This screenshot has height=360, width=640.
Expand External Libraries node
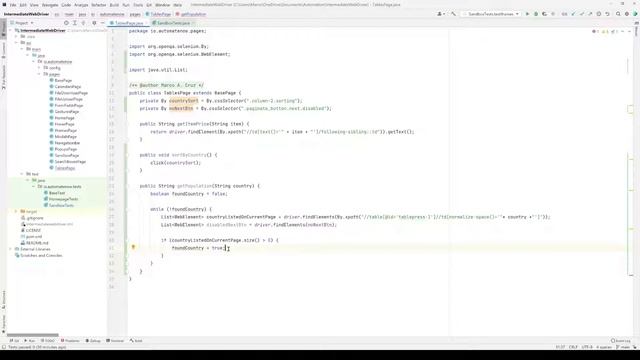[11, 249]
